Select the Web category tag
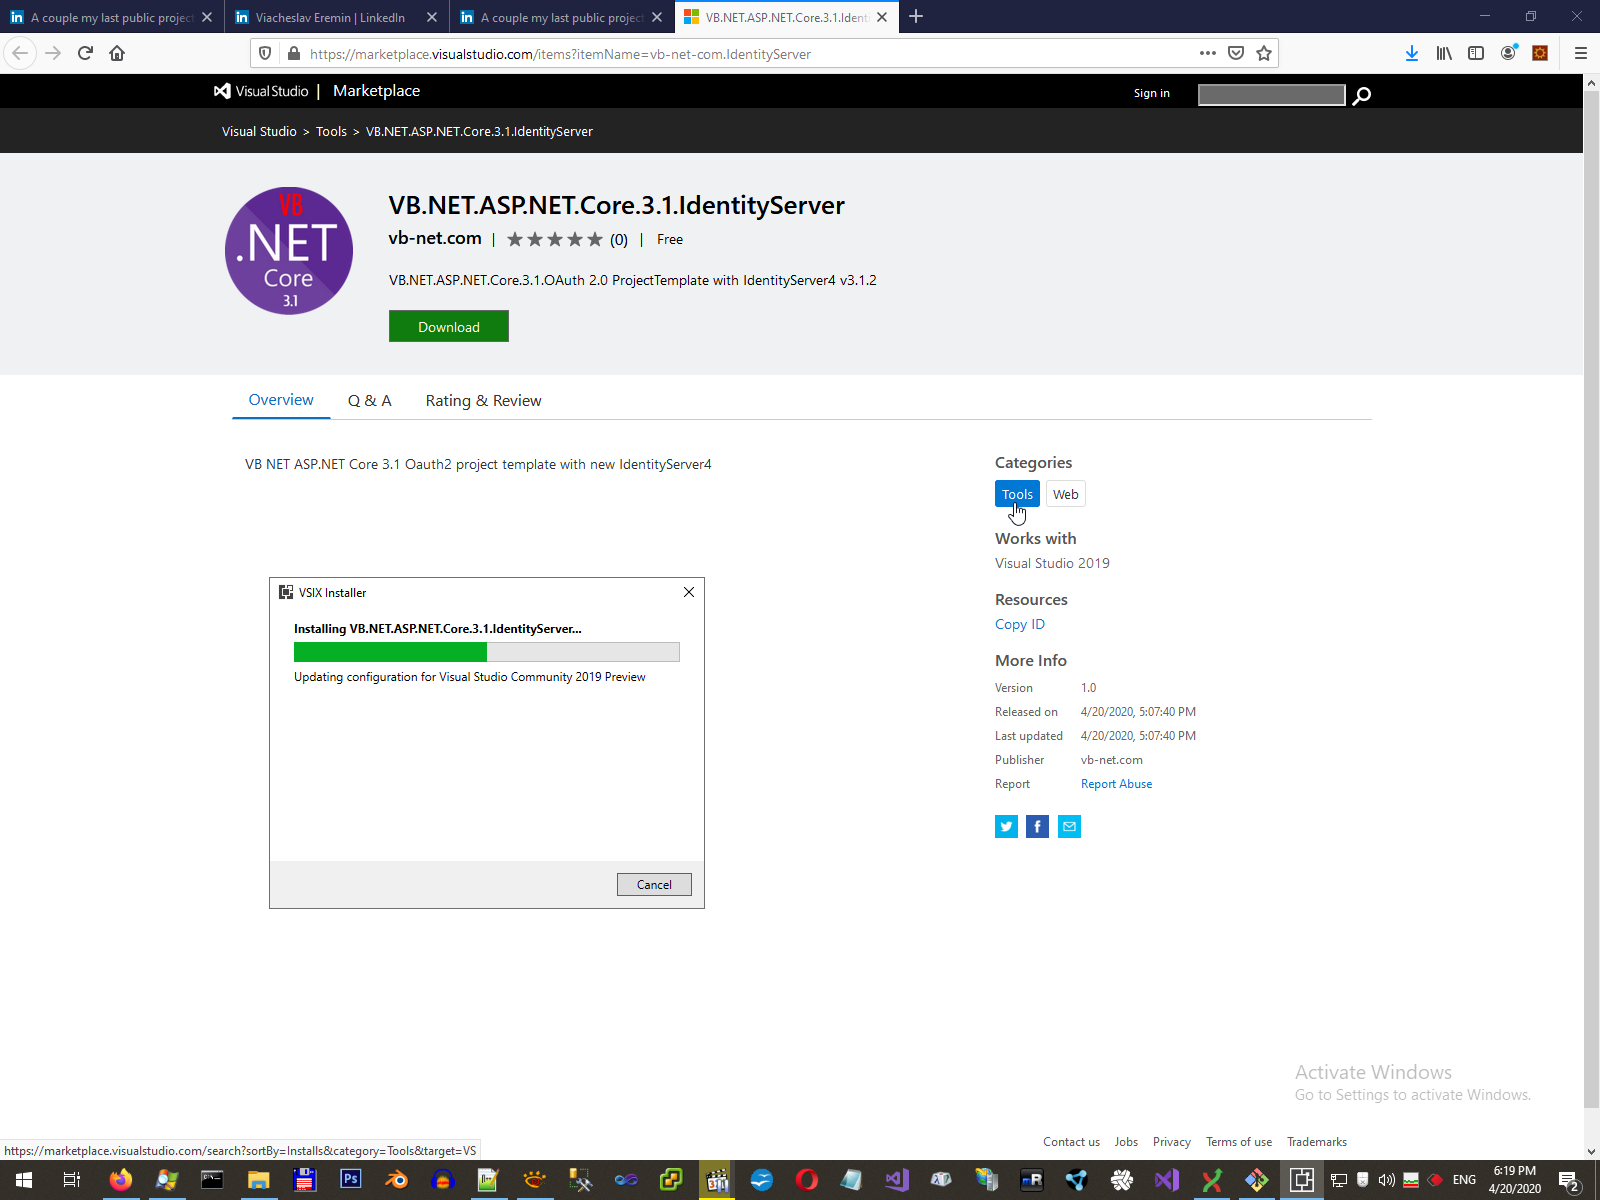The image size is (1600, 1200). [x=1066, y=494]
